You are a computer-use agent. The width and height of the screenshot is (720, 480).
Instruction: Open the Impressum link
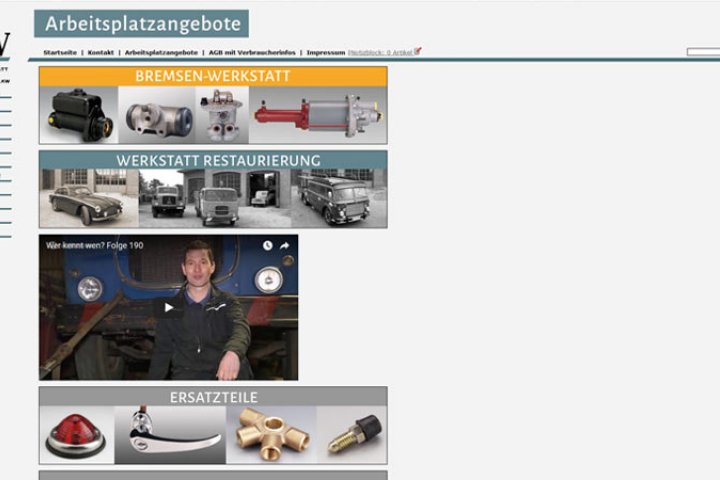pyautogui.click(x=326, y=52)
